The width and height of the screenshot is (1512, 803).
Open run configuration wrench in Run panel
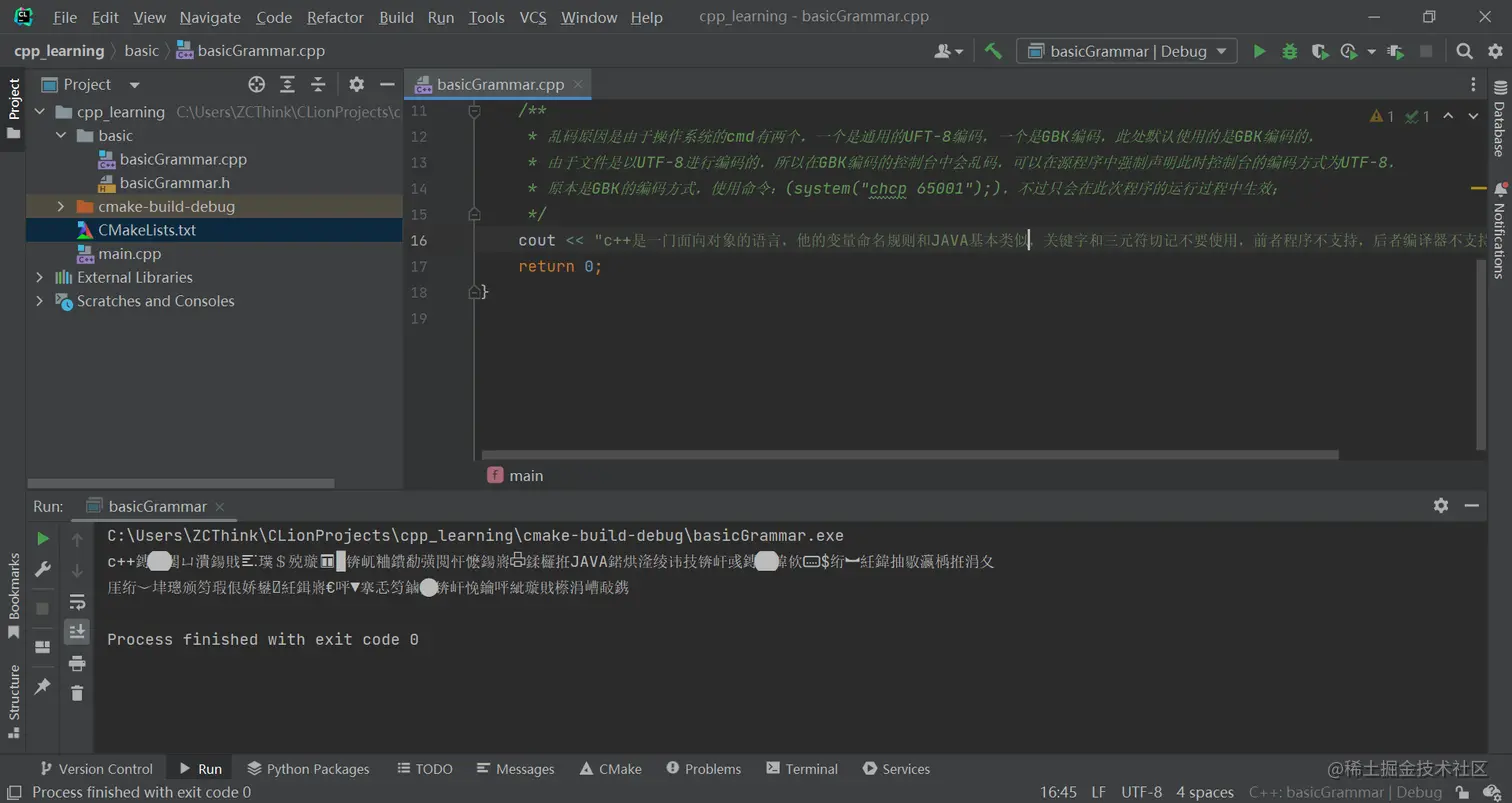pos(43,569)
